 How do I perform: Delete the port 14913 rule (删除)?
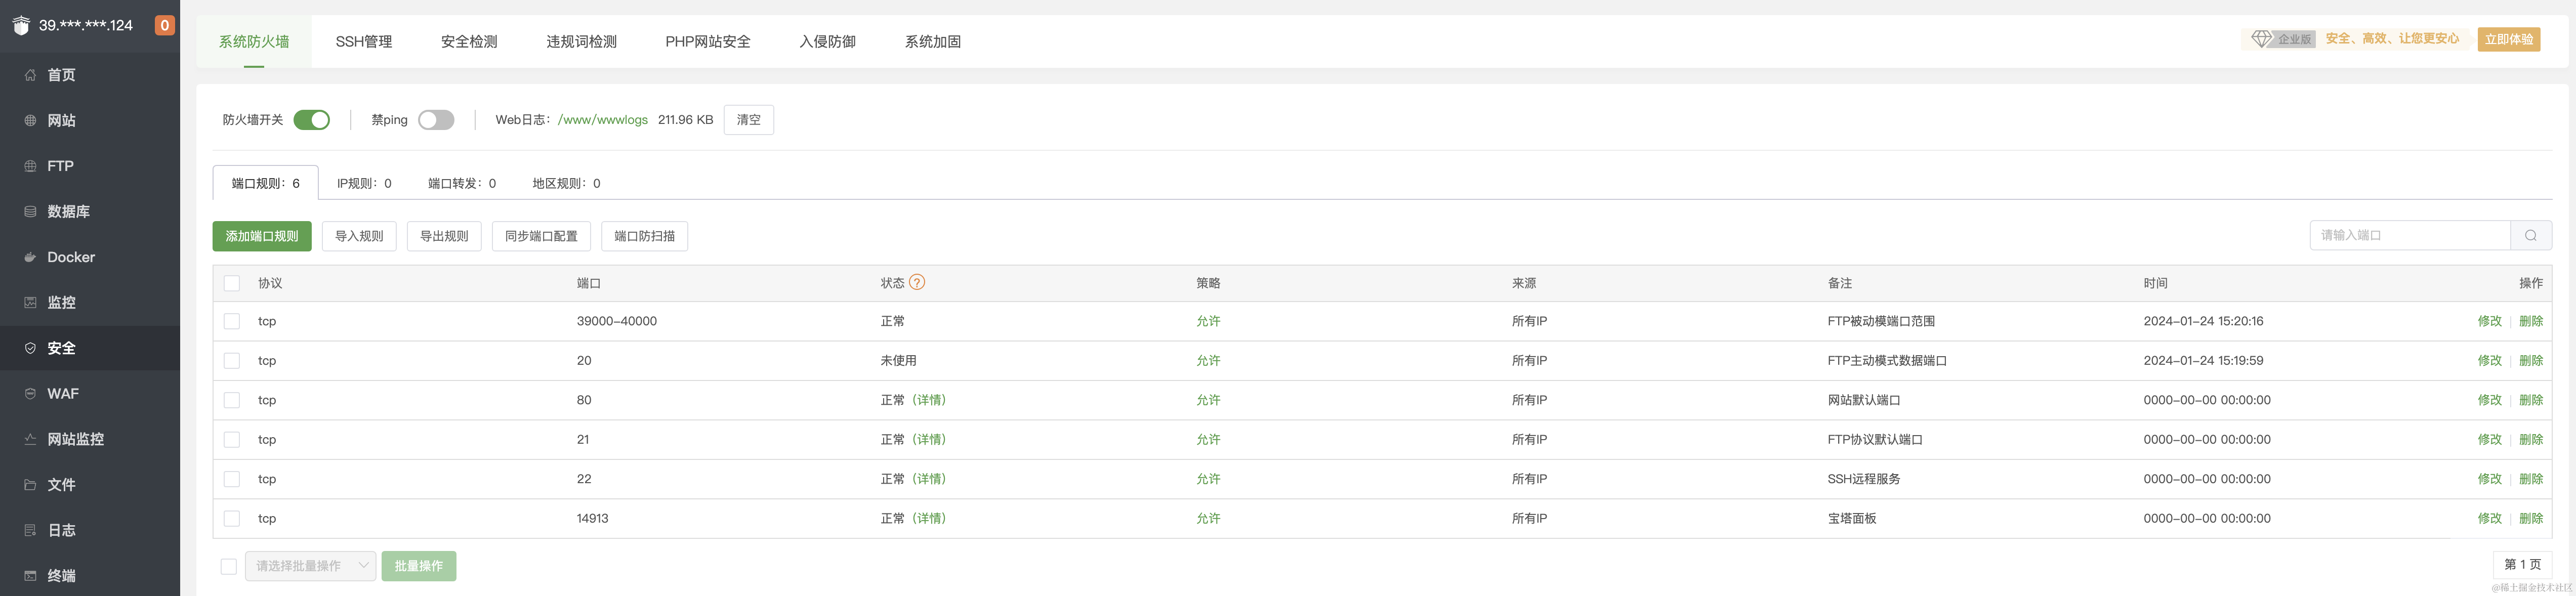click(x=2530, y=518)
